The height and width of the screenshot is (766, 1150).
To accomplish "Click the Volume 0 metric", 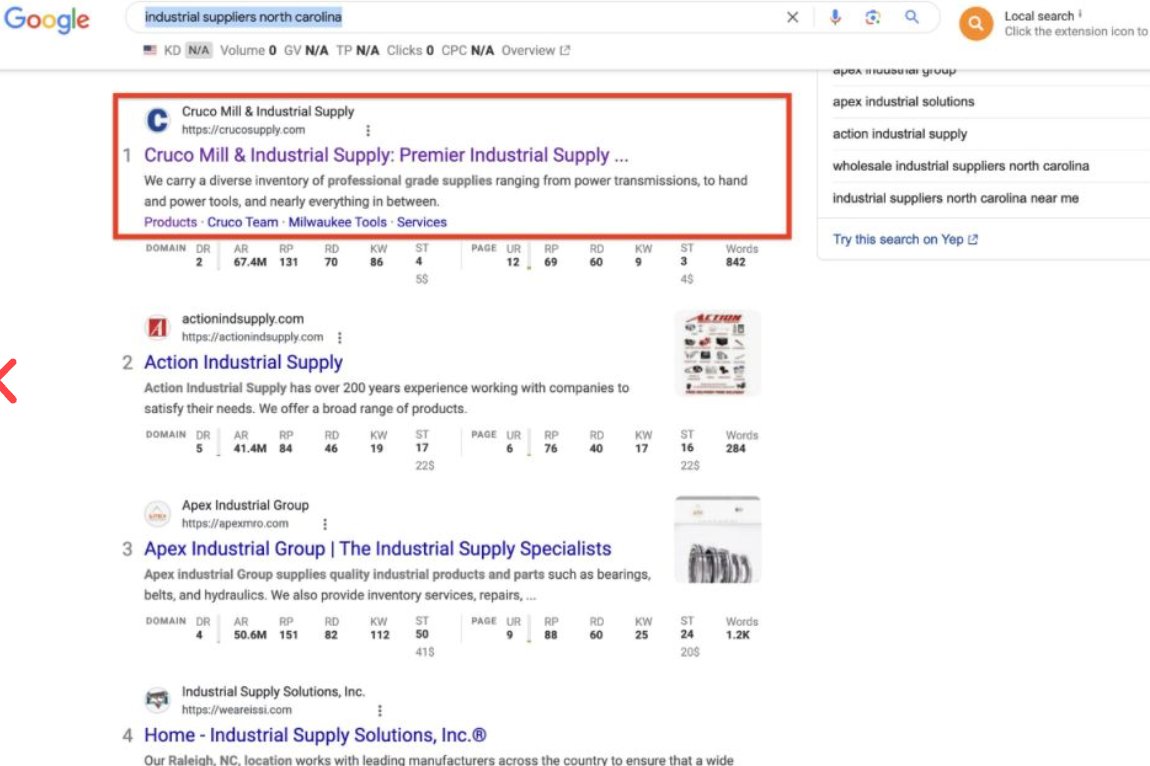I will tap(248, 51).
